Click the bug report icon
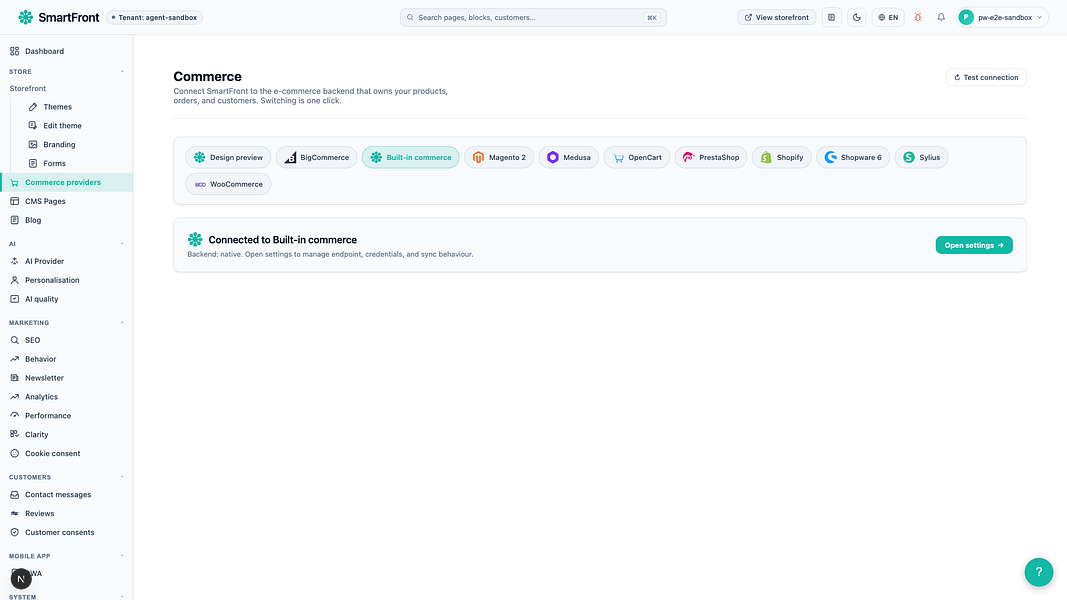The height and width of the screenshot is (600, 1067). pyautogui.click(x=918, y=18)
